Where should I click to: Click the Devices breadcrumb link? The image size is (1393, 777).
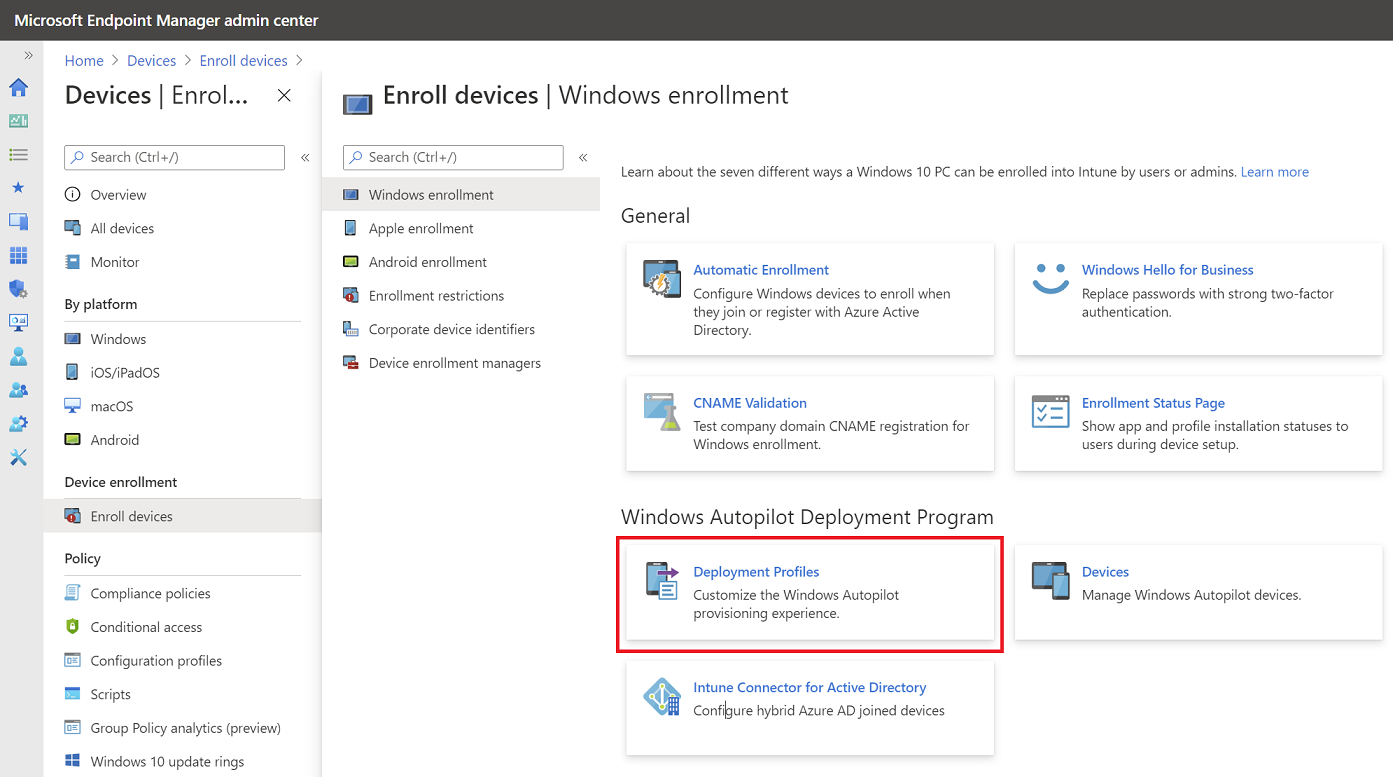click(x=151, y=61)
